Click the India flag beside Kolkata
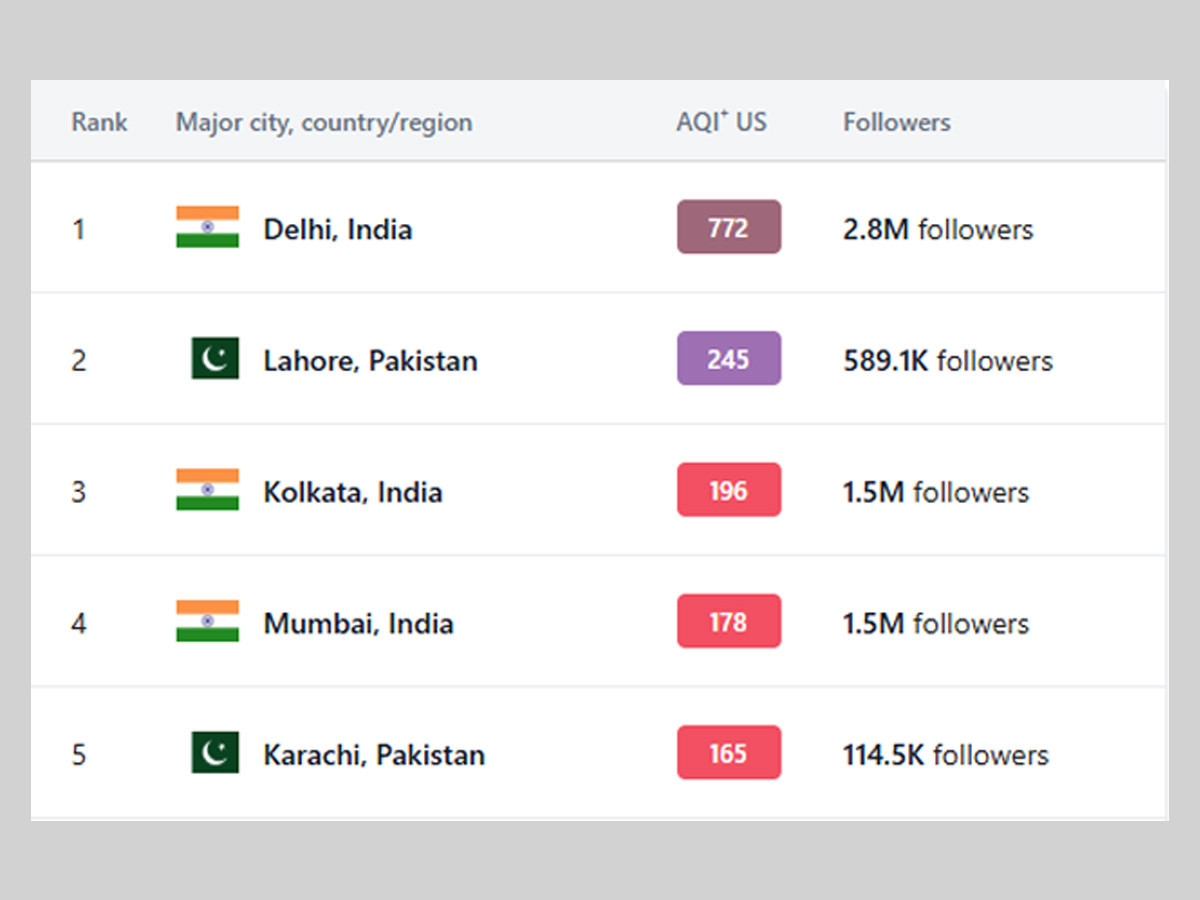The width and height of the screenshot is (1200, 900). [x=207, y=490]
